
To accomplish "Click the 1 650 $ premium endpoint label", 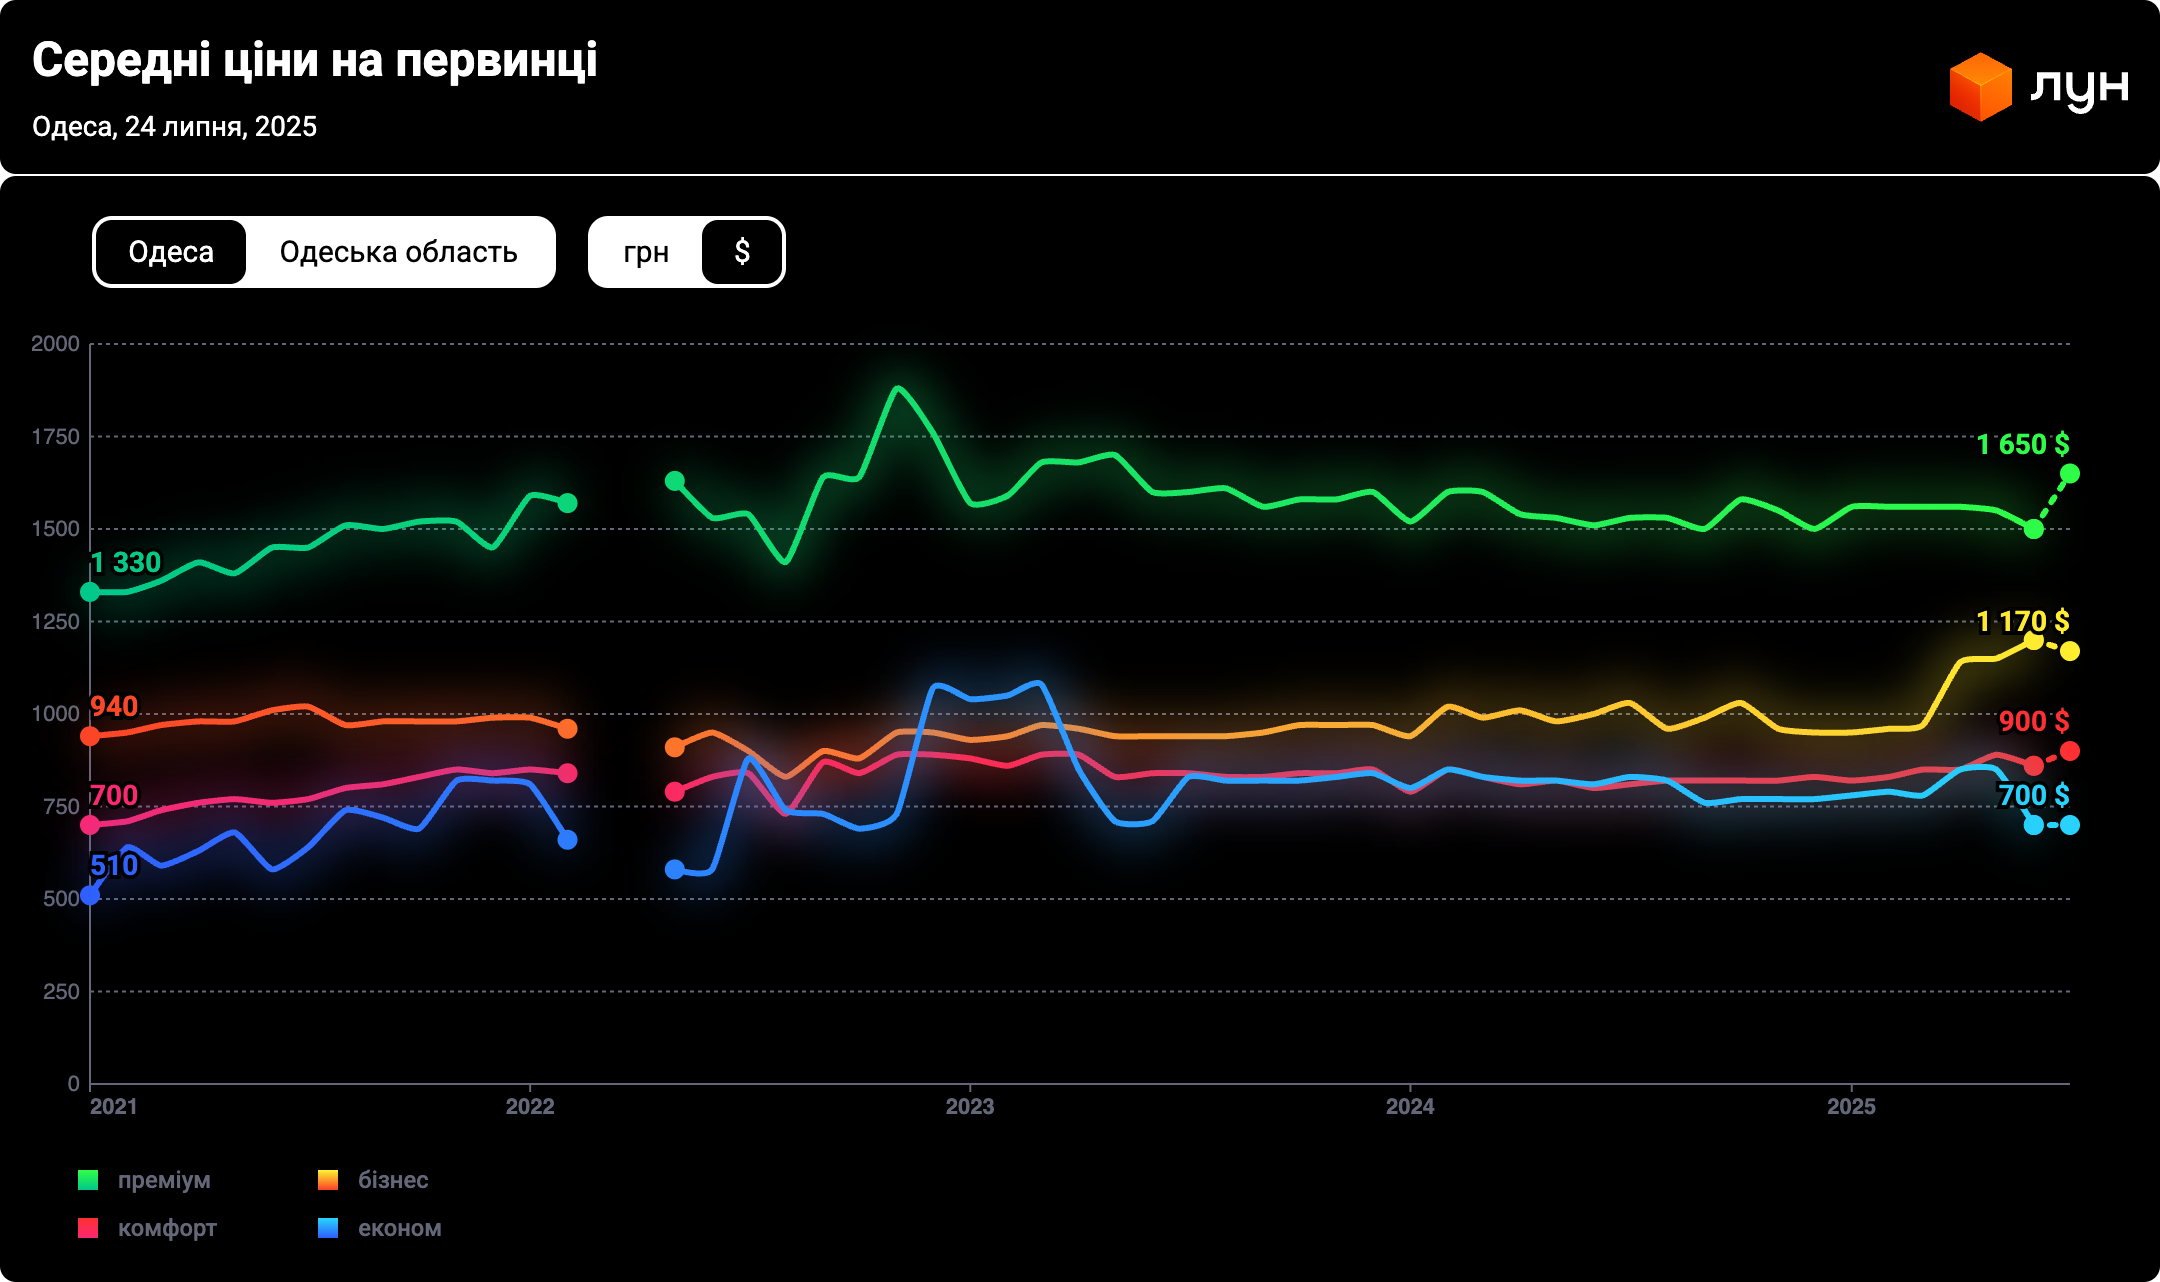I will pyautogui.click(x=2022, y=444).
